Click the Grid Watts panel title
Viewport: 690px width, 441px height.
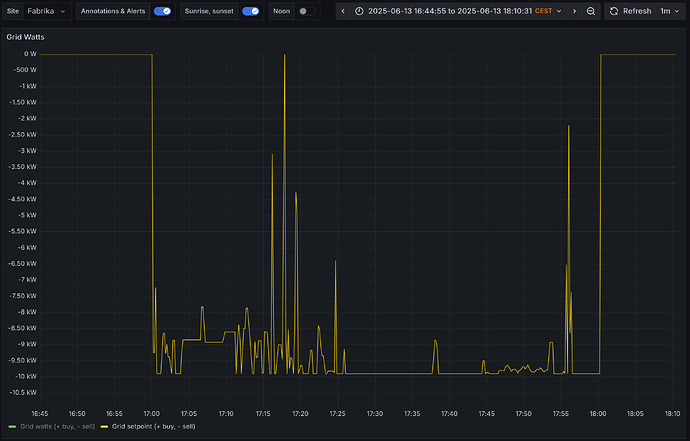tap(26, 37)
